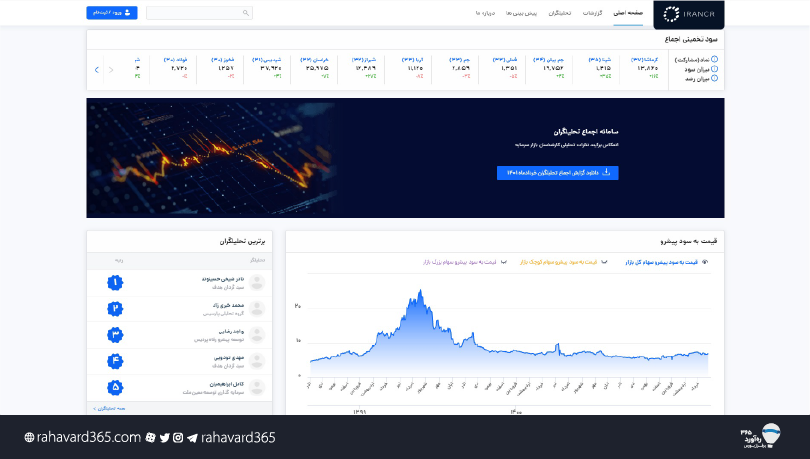Click the برترین تحلیلگران panel heading
Viewport: 810px width, 459px height.
242,241
